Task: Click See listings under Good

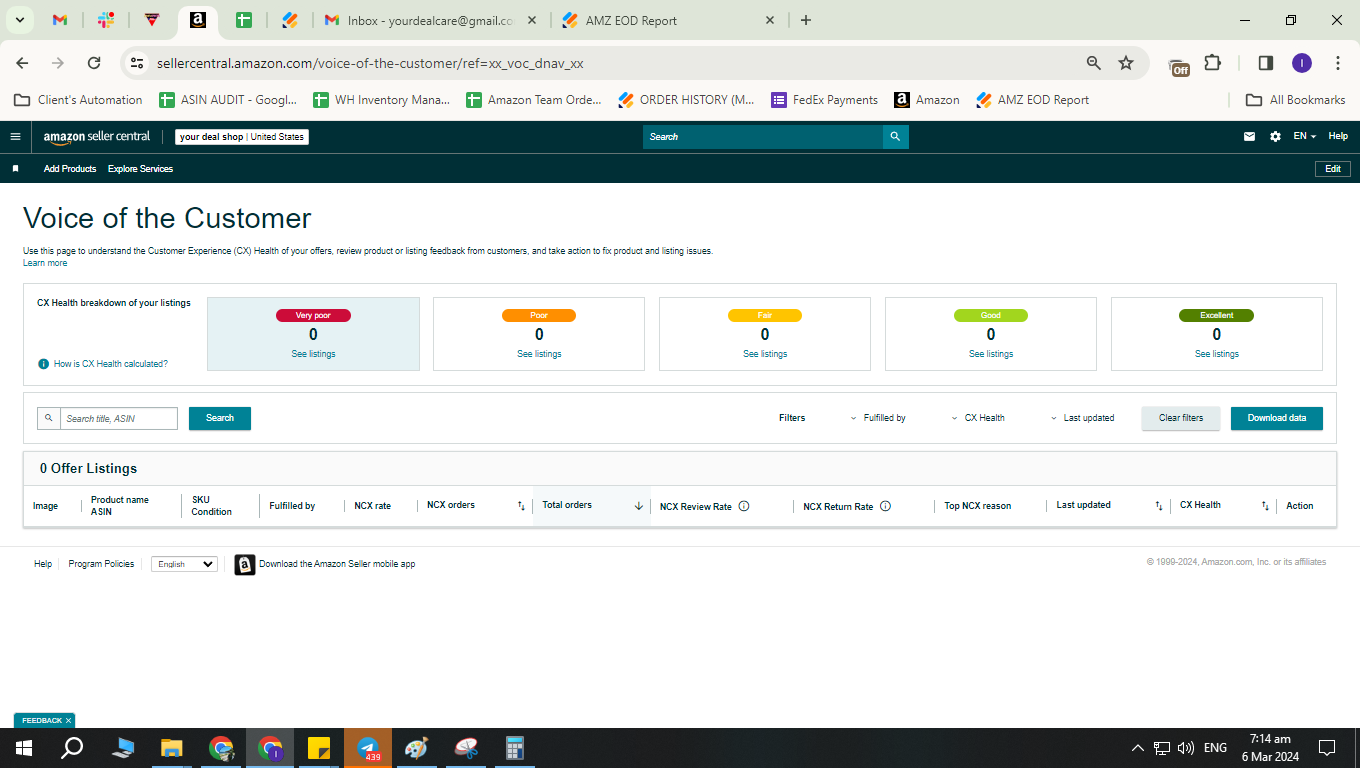Action: tap(991, 354)
